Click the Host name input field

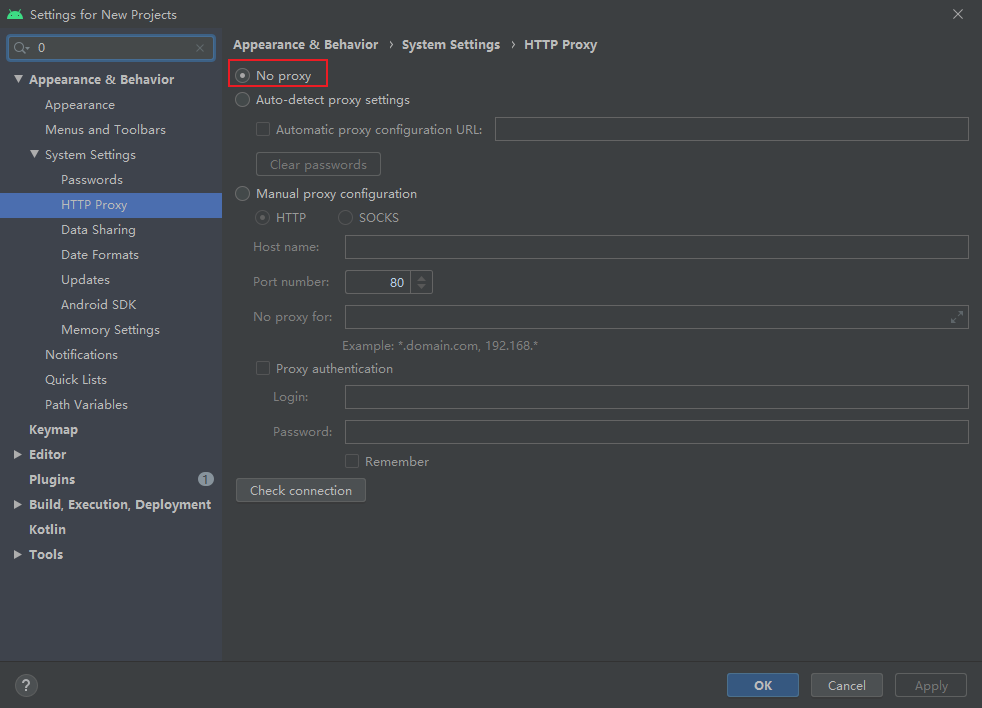656,247
